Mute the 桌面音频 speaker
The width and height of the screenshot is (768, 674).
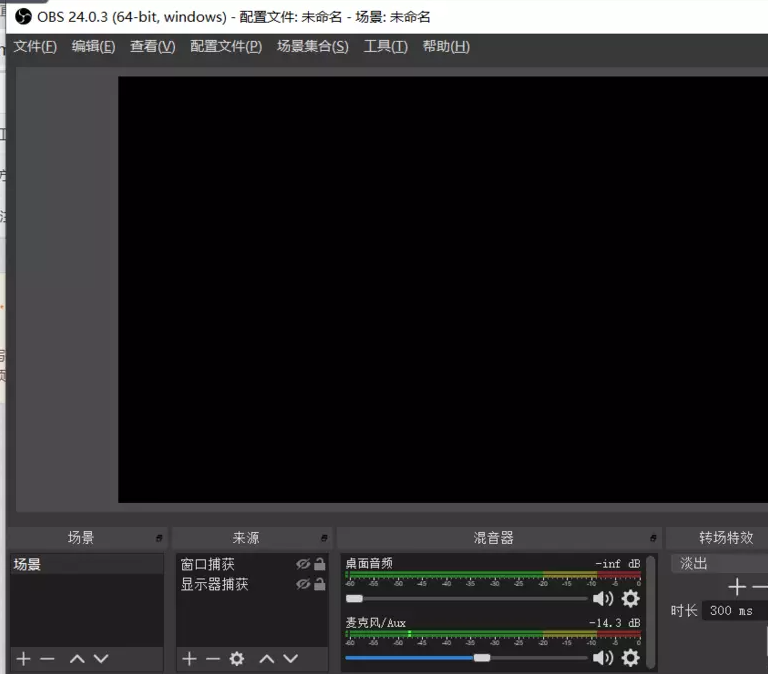[x=603, y=598]
